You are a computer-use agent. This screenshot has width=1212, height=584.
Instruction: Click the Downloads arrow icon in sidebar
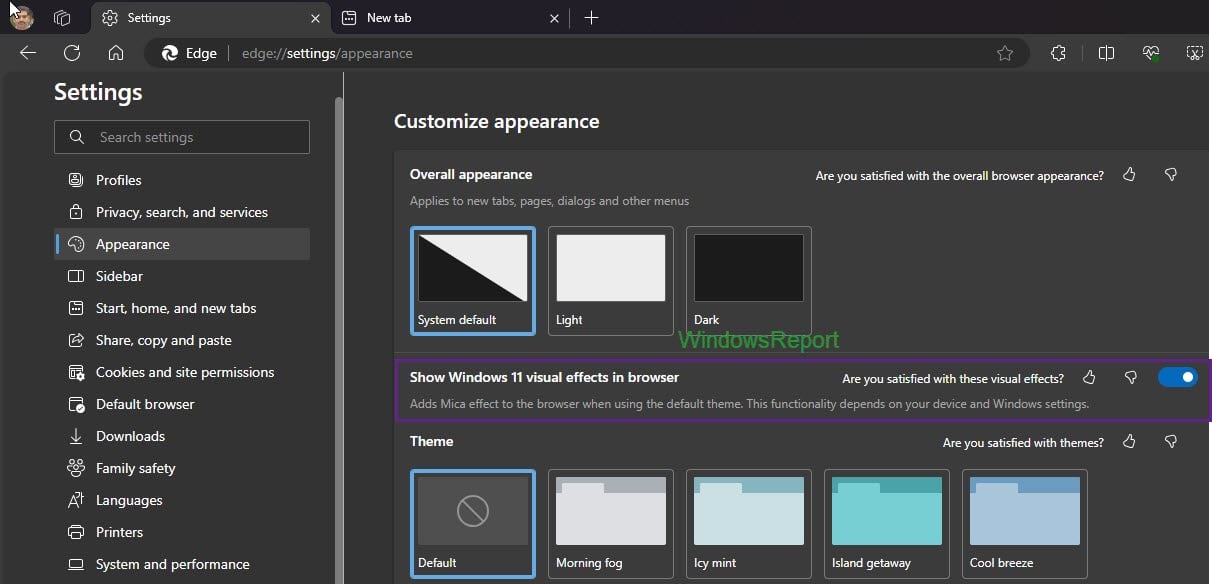(x=76, y=436)
